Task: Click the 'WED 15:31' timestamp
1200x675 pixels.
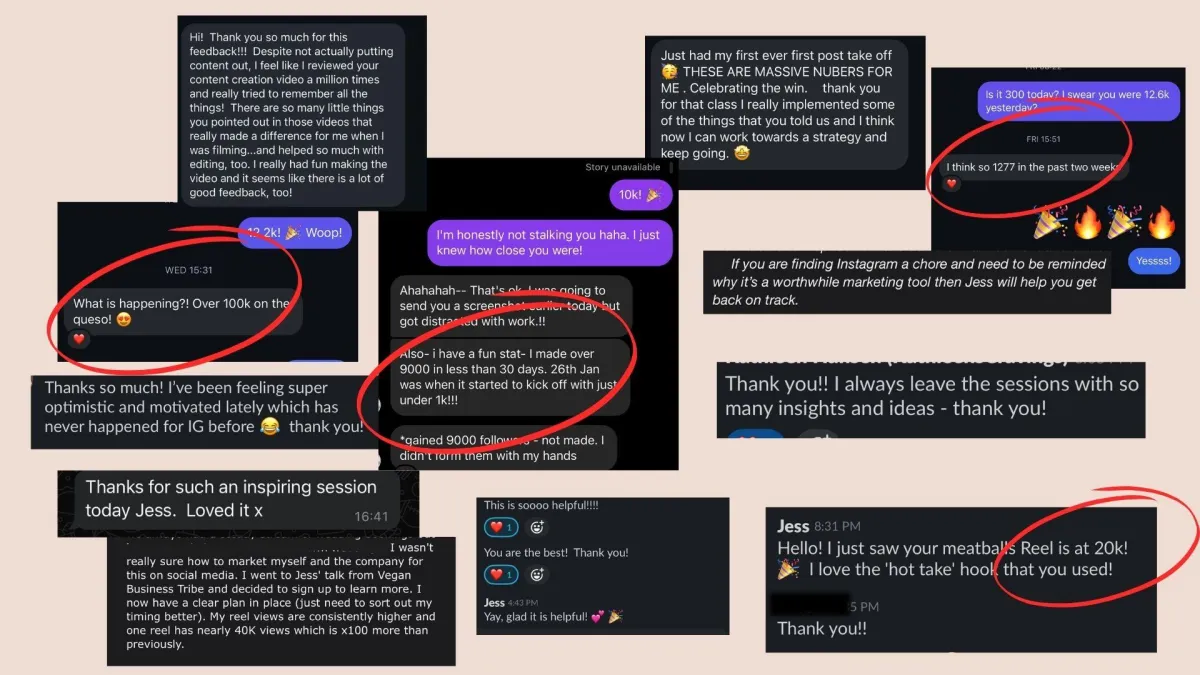Action: tap(188, 270)
